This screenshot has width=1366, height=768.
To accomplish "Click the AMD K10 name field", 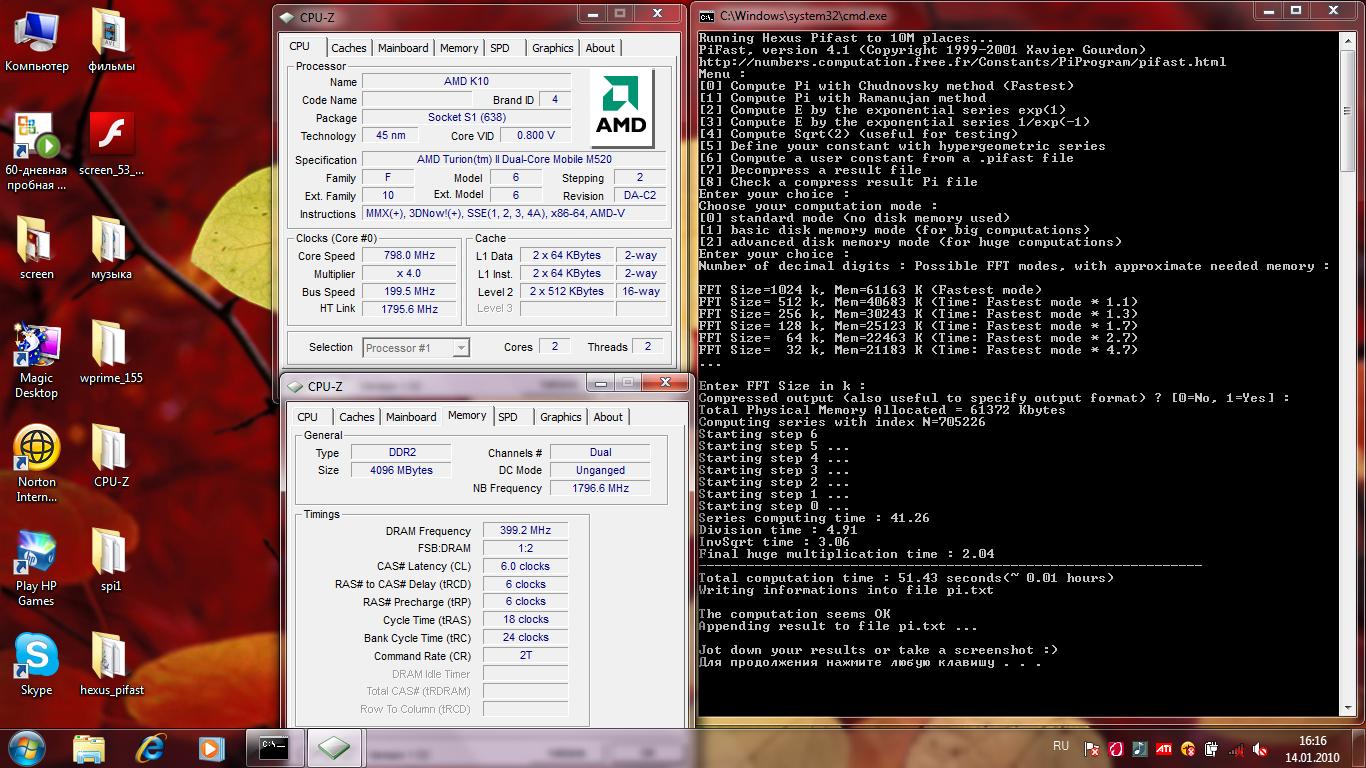I will 466,81.
